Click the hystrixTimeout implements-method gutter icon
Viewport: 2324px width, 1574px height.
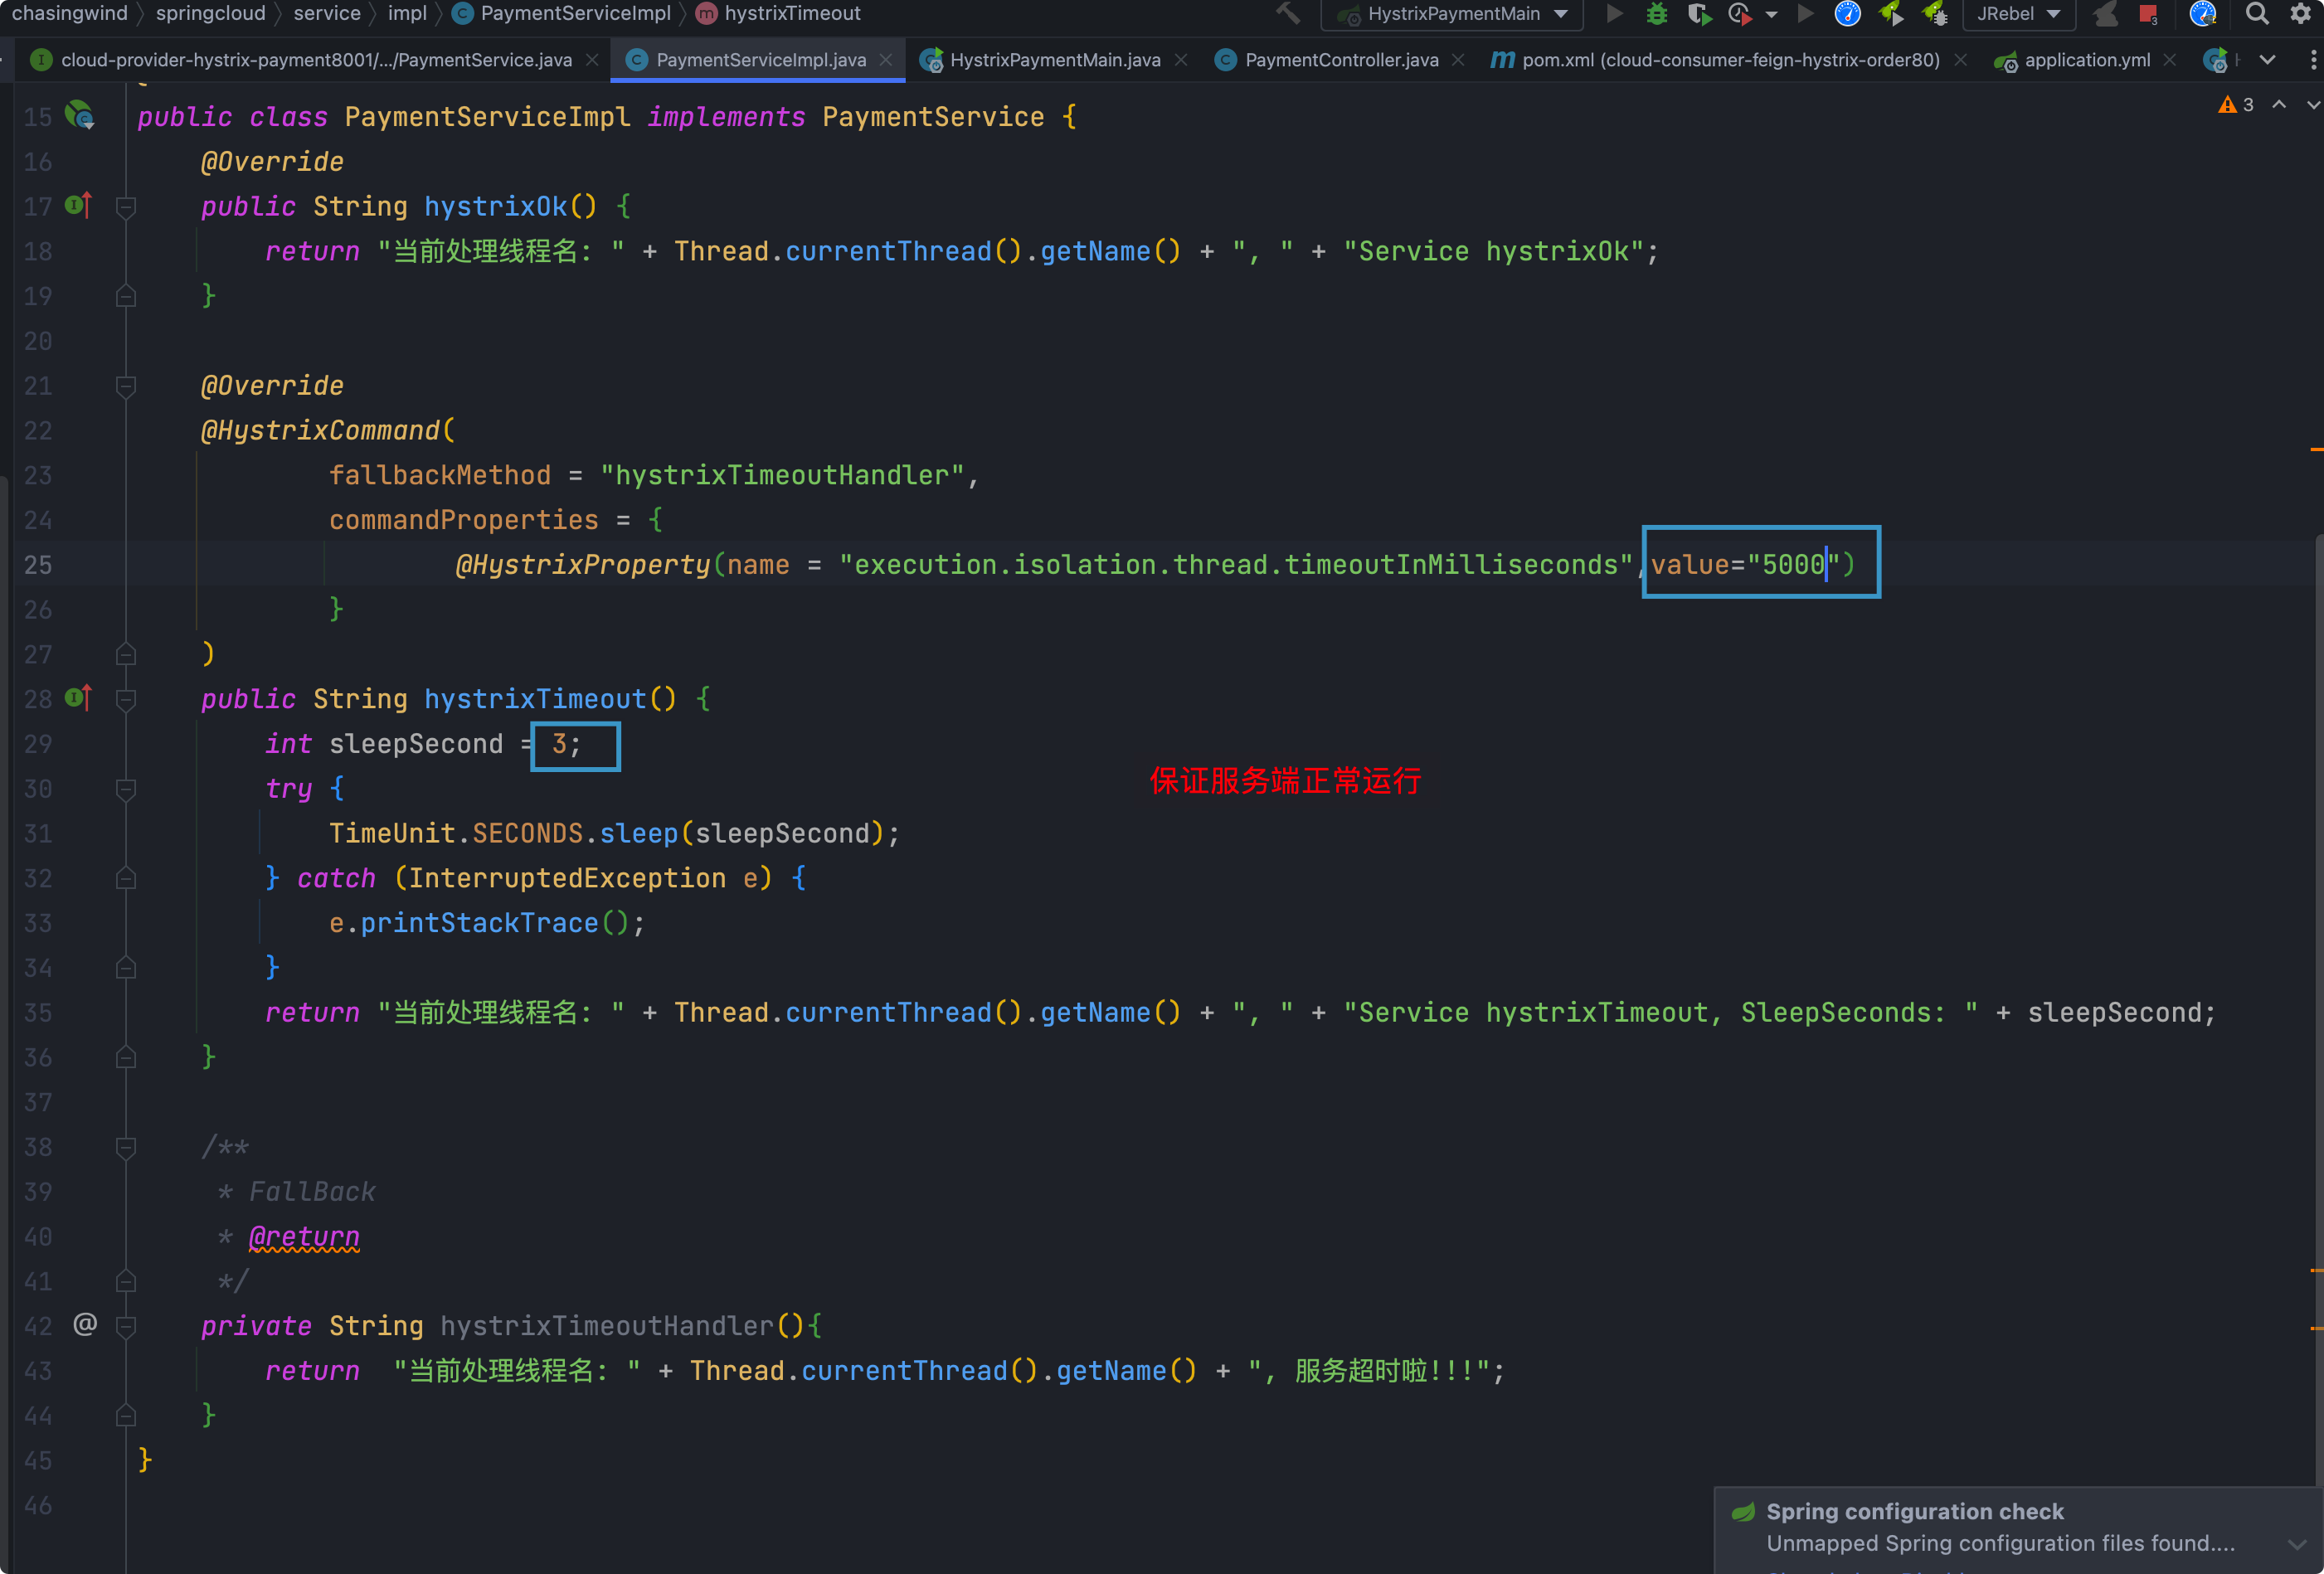(78, 698)
